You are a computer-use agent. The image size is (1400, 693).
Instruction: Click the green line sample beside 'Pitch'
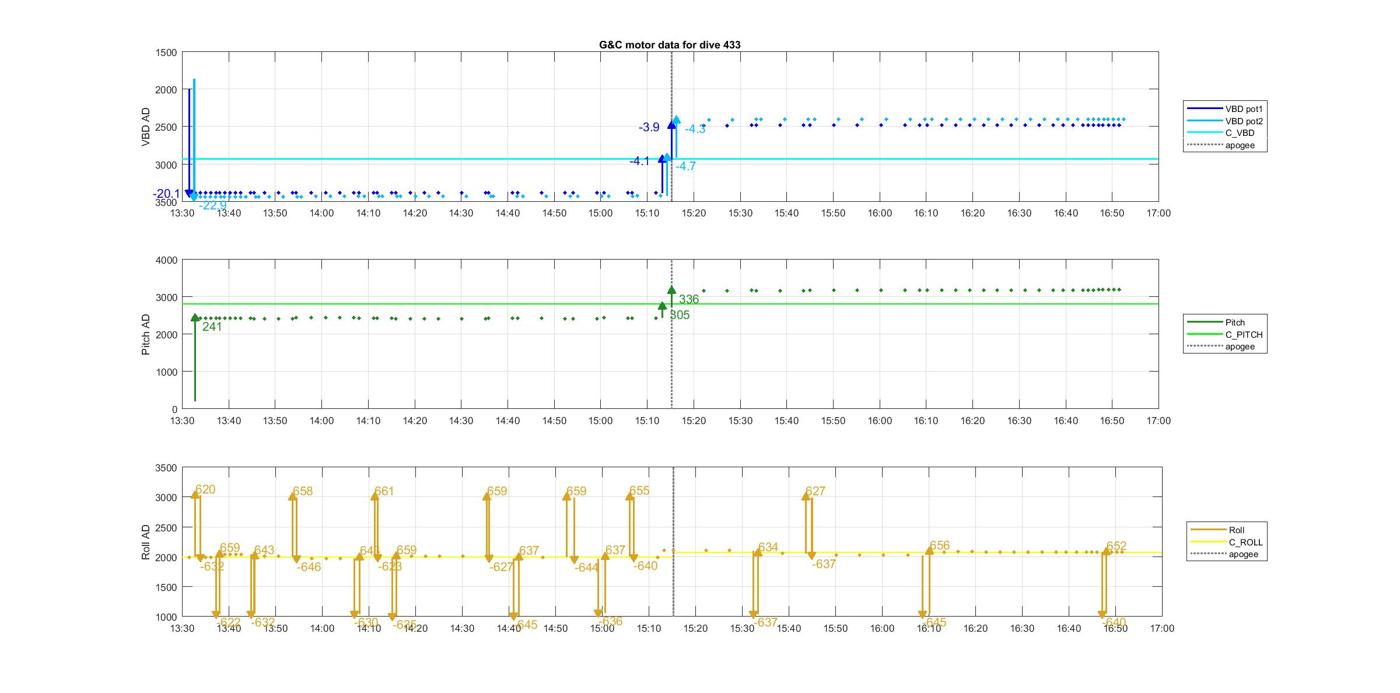(1204, 322)
